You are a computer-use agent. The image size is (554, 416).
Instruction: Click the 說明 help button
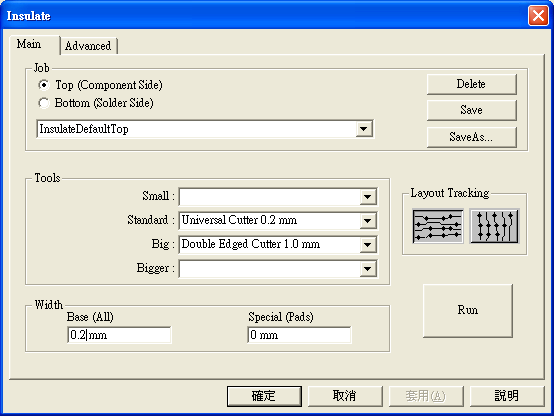(507, 396)
